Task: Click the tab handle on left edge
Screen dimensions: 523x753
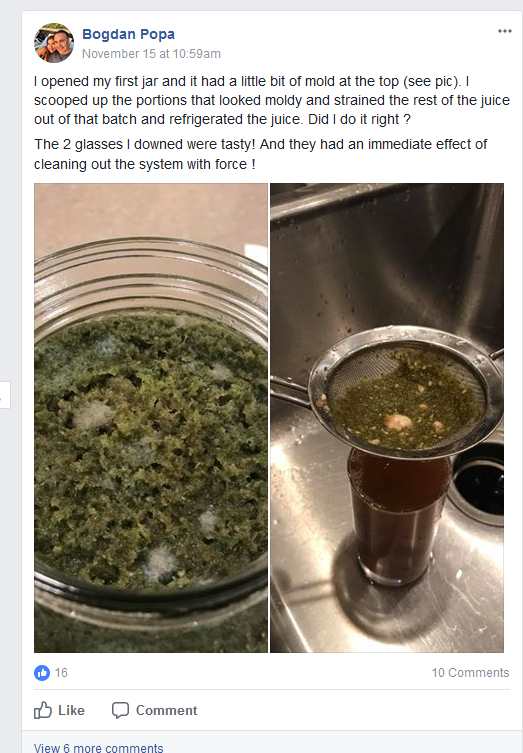Action: (x=5, y=395)
